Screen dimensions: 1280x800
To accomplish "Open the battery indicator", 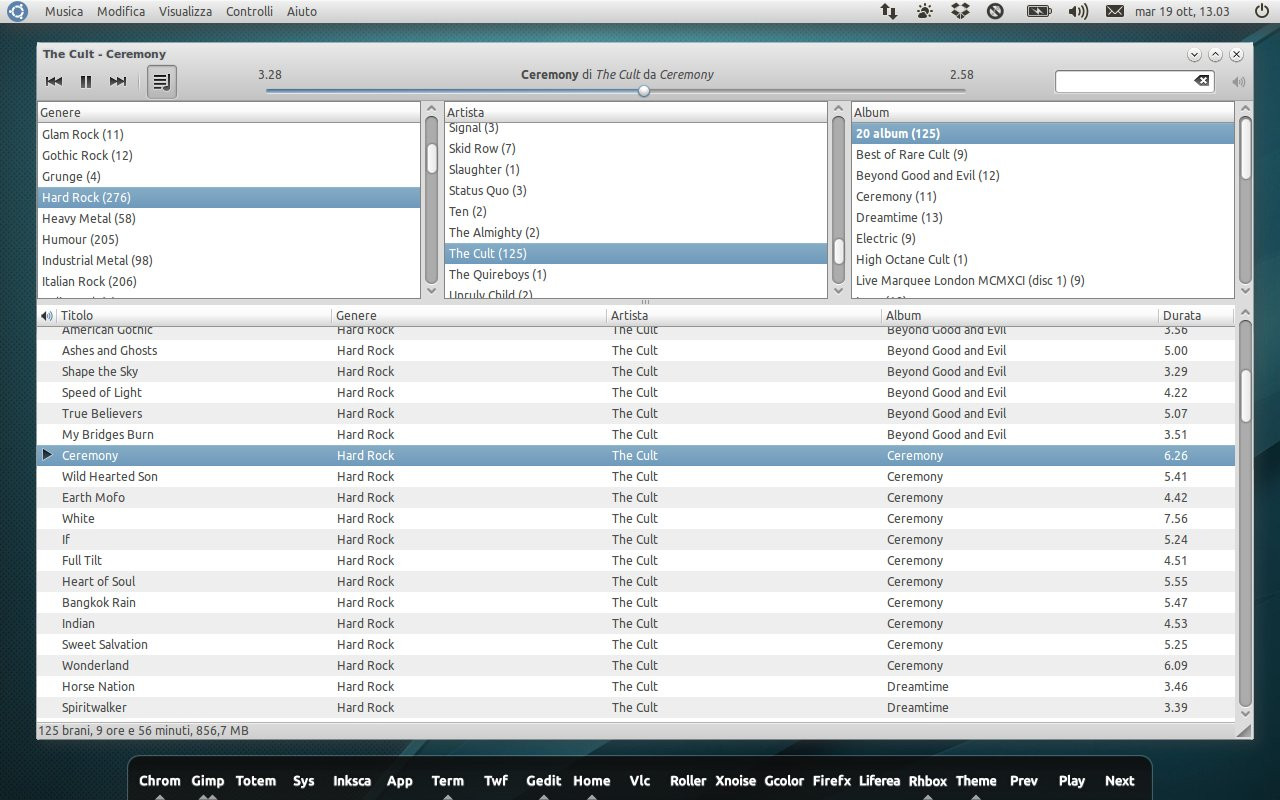I will 1039,11.
